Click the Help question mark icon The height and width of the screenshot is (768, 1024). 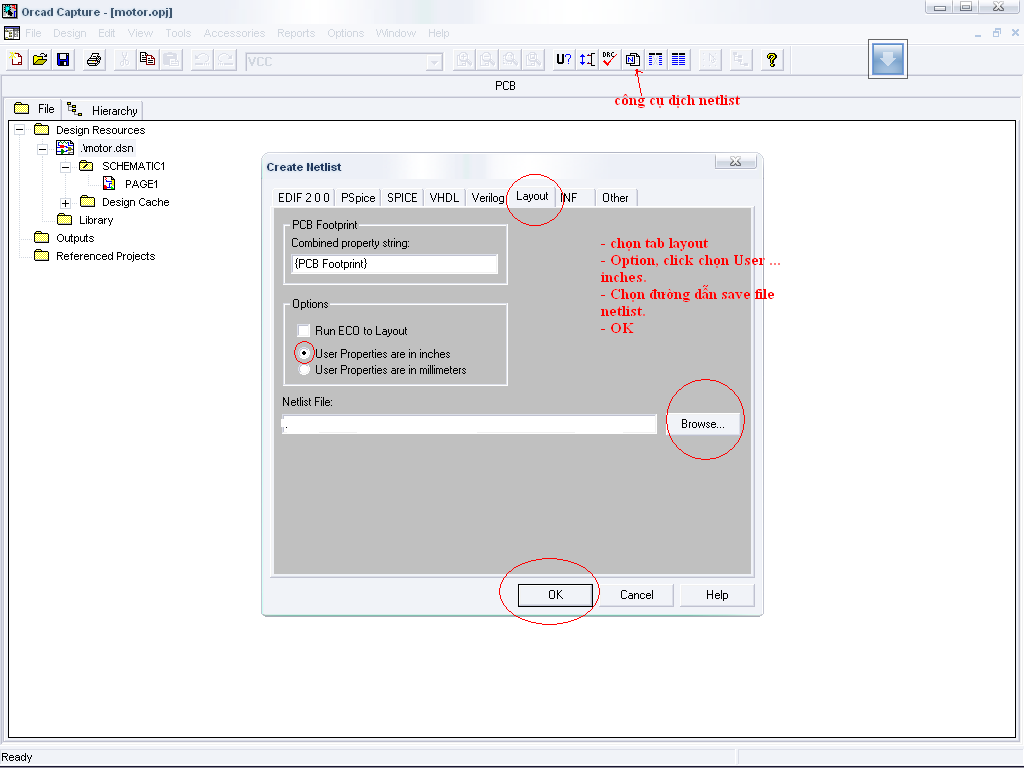tap(771, 60)
